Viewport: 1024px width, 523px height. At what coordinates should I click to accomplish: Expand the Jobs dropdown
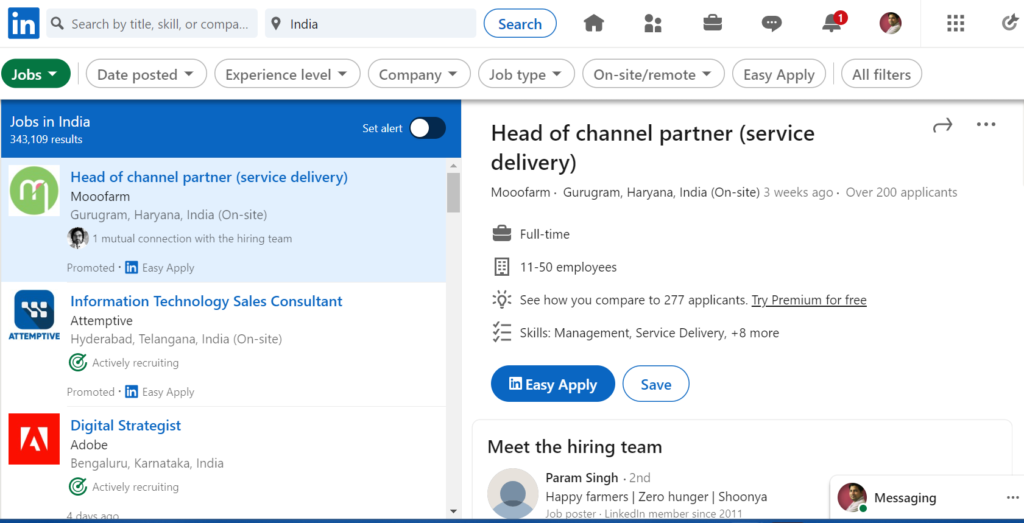pos(35,74)
